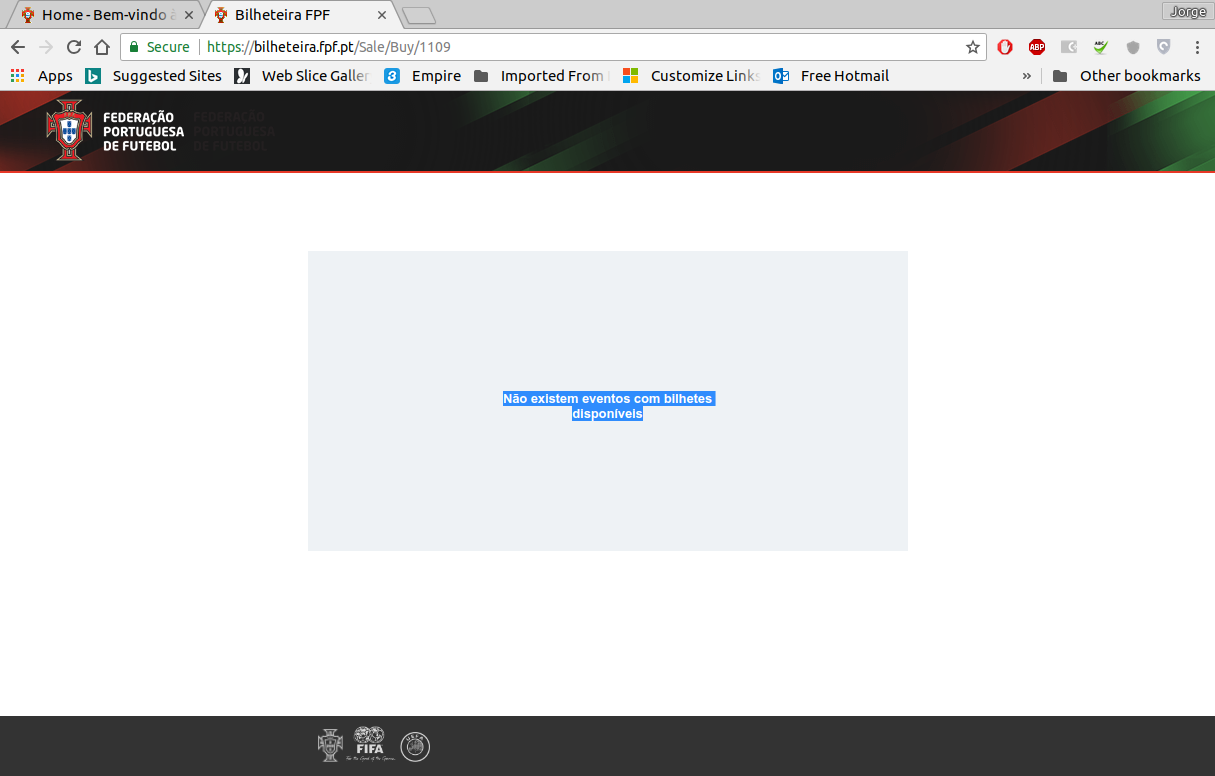Open the Other bookmarks folder
This screenshot has width=1215, height=776.
click(1126, 76)
